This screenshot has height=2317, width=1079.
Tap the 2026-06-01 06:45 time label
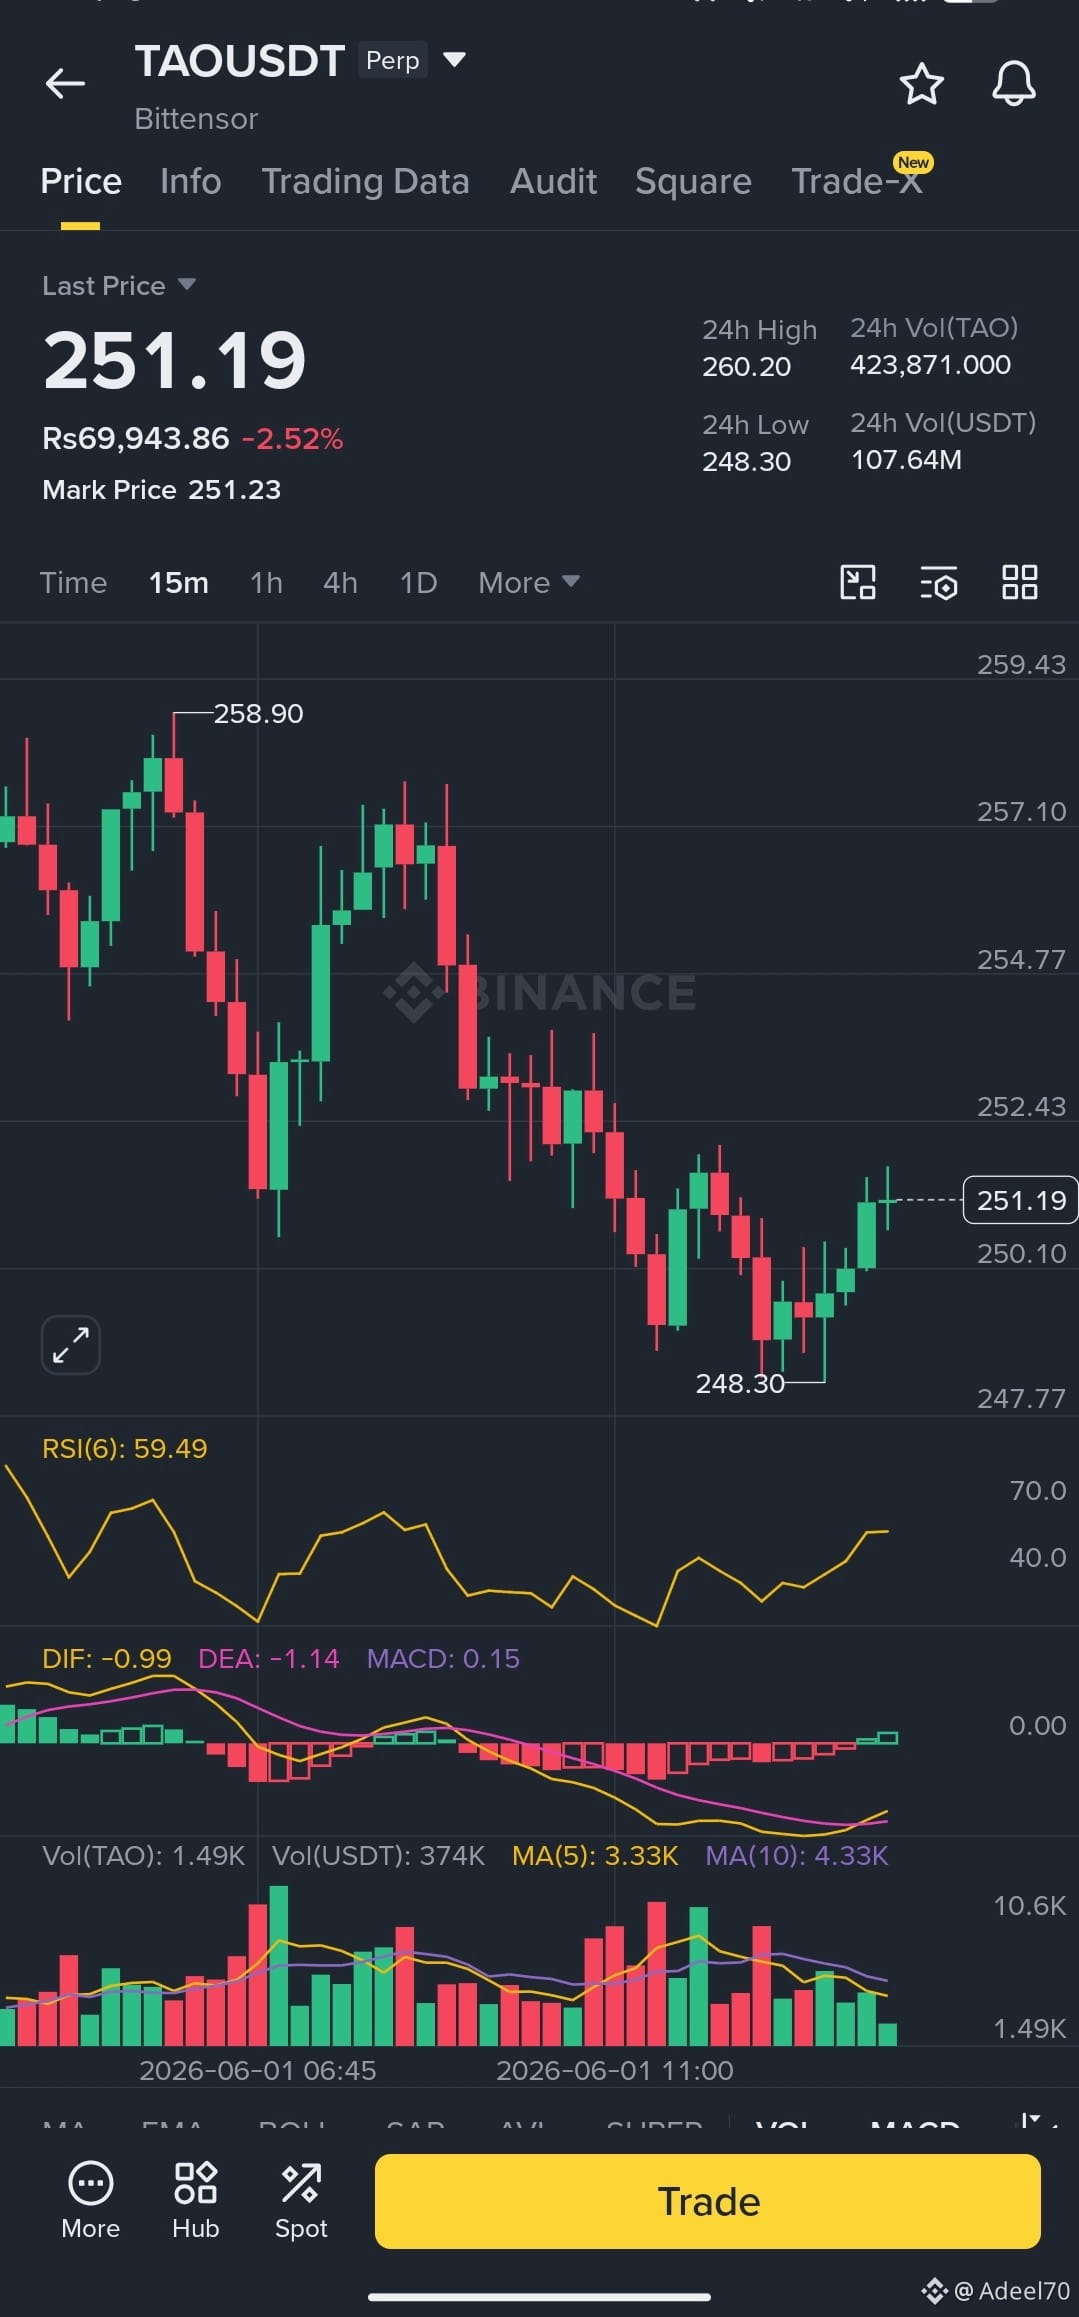[258, 2070]
